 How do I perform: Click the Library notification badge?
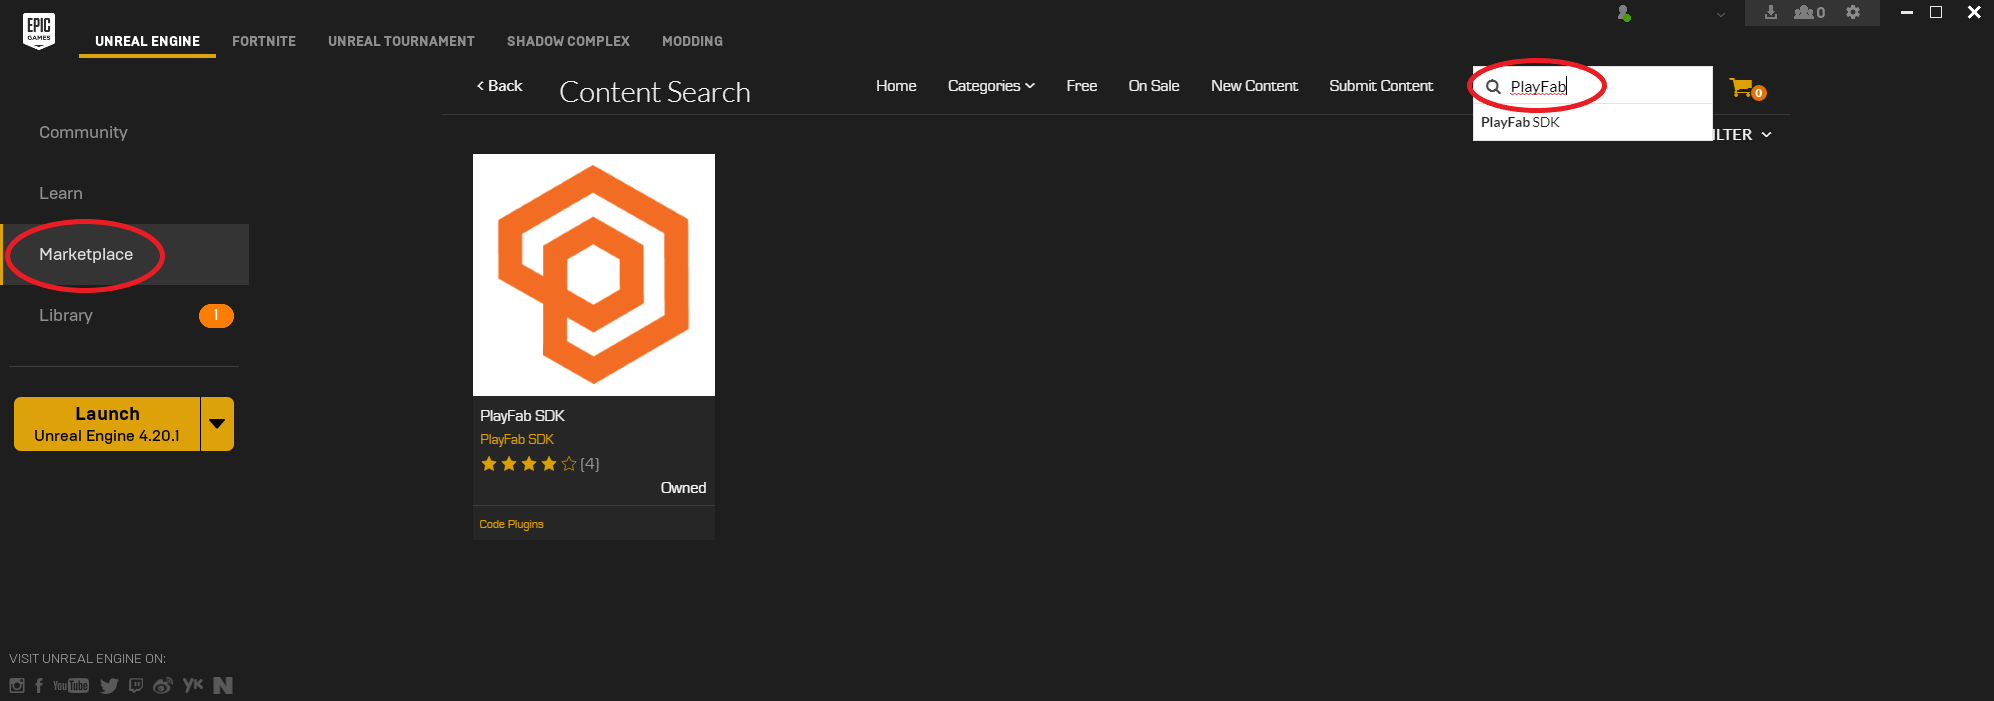click(216, 315)
